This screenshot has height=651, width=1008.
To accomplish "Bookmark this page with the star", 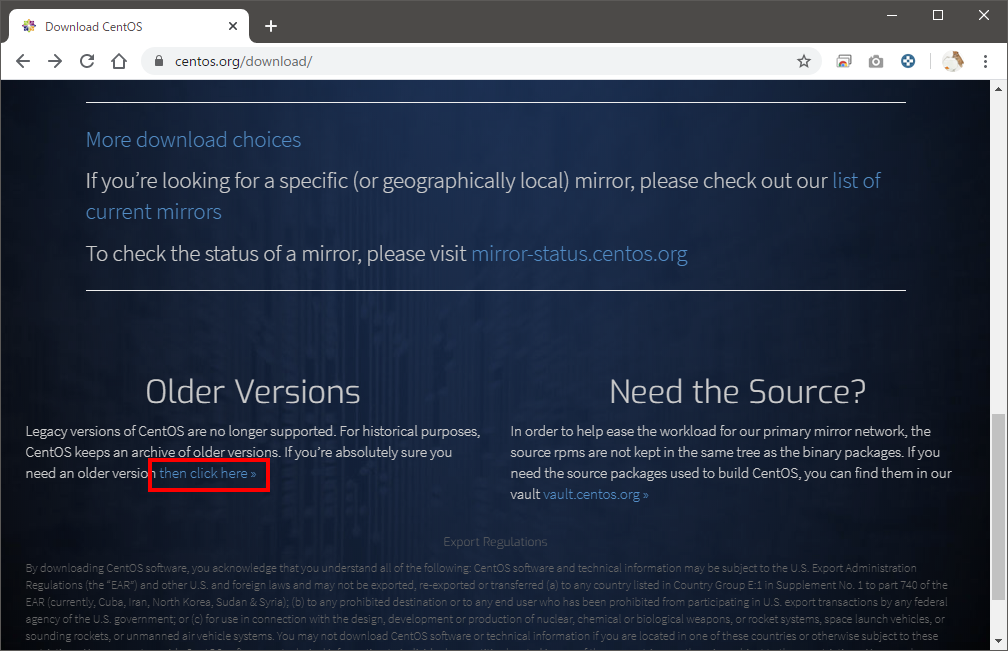I will (804, 61).
